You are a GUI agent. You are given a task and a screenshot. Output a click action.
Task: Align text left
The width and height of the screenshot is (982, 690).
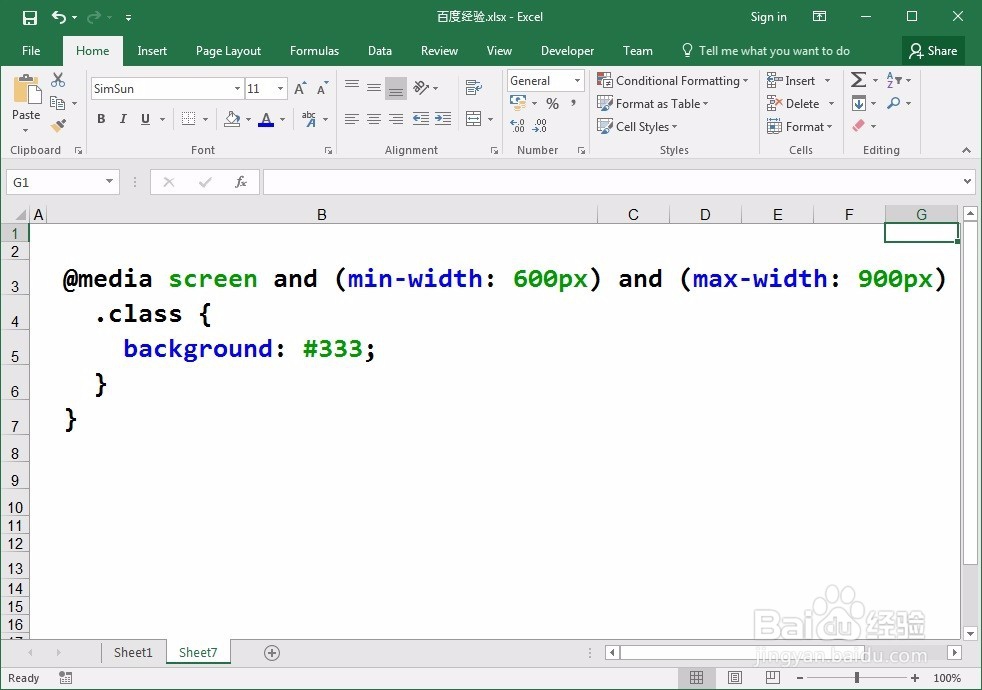tap(352, 119)
